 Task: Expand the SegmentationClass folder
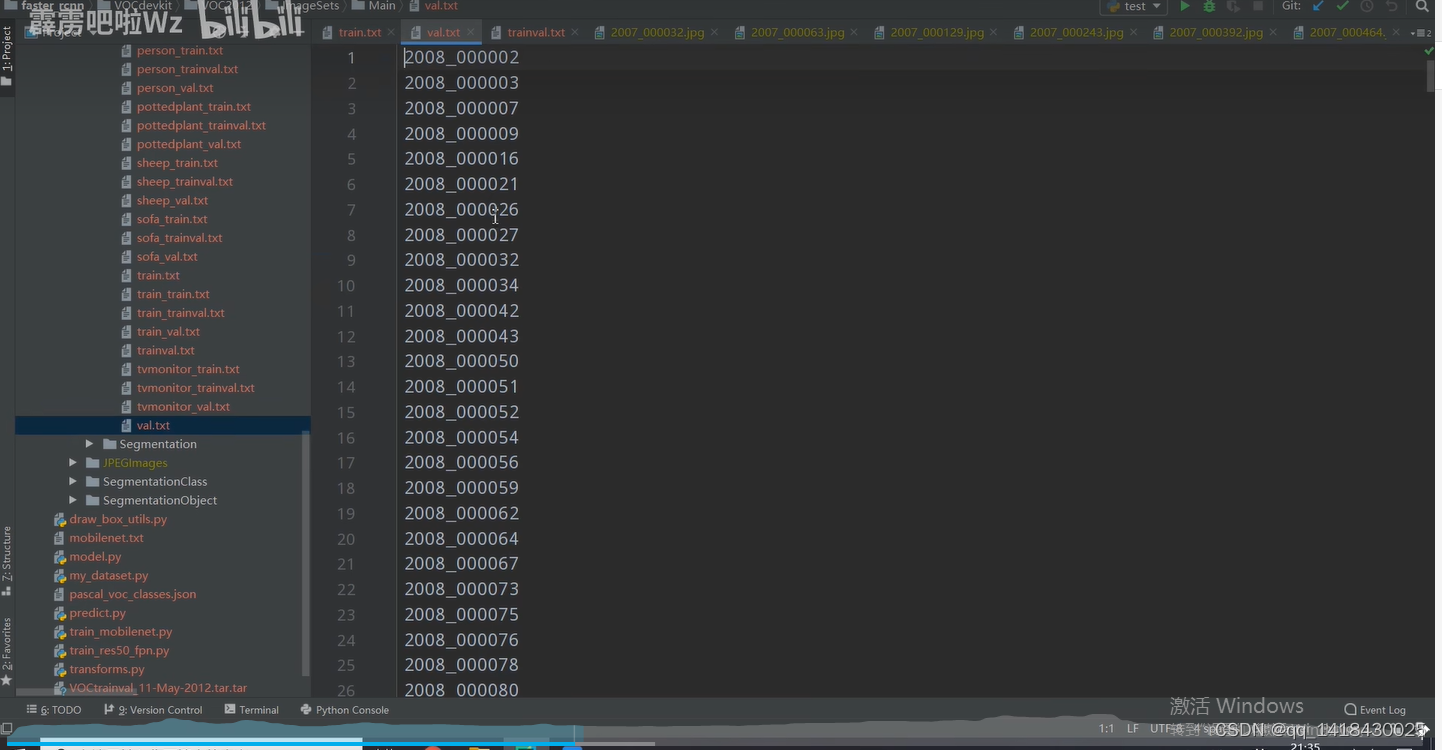click(73, 481)
